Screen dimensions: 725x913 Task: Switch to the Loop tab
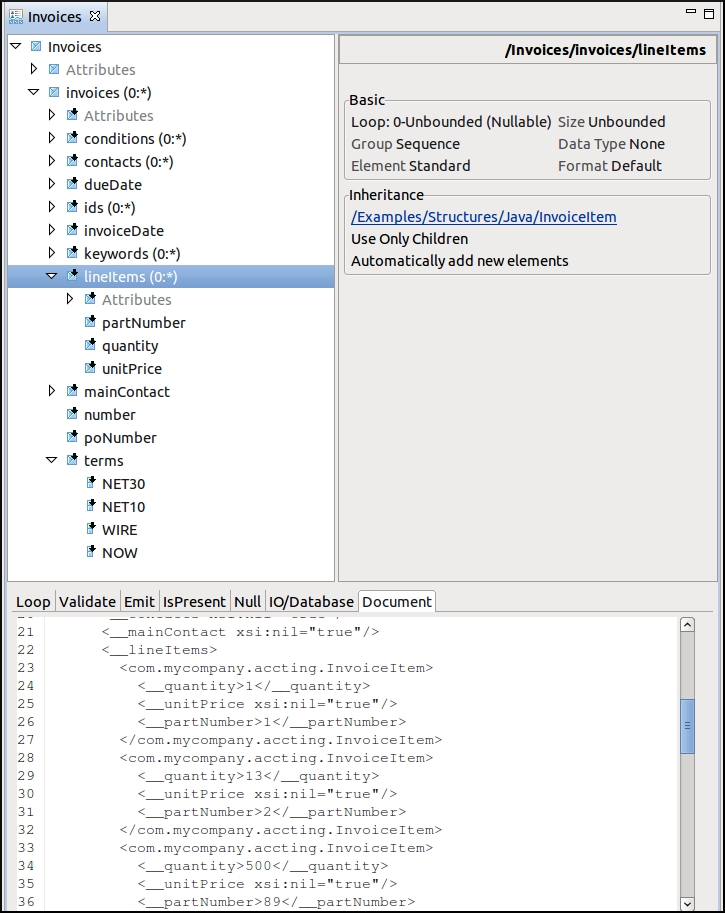(x=33, y=602)
